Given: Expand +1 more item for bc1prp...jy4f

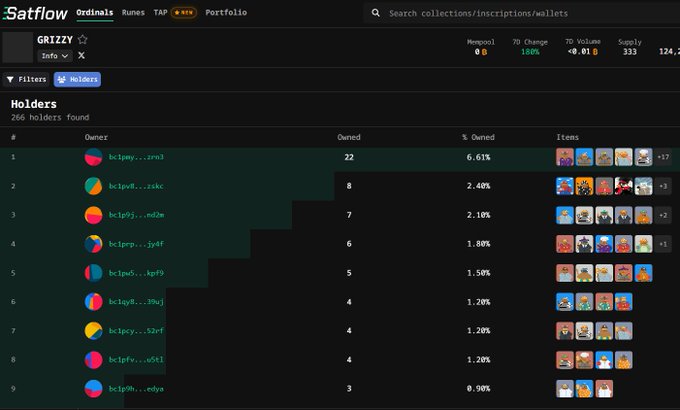Looking at the screenshot, I should click(x=663, y=244).
